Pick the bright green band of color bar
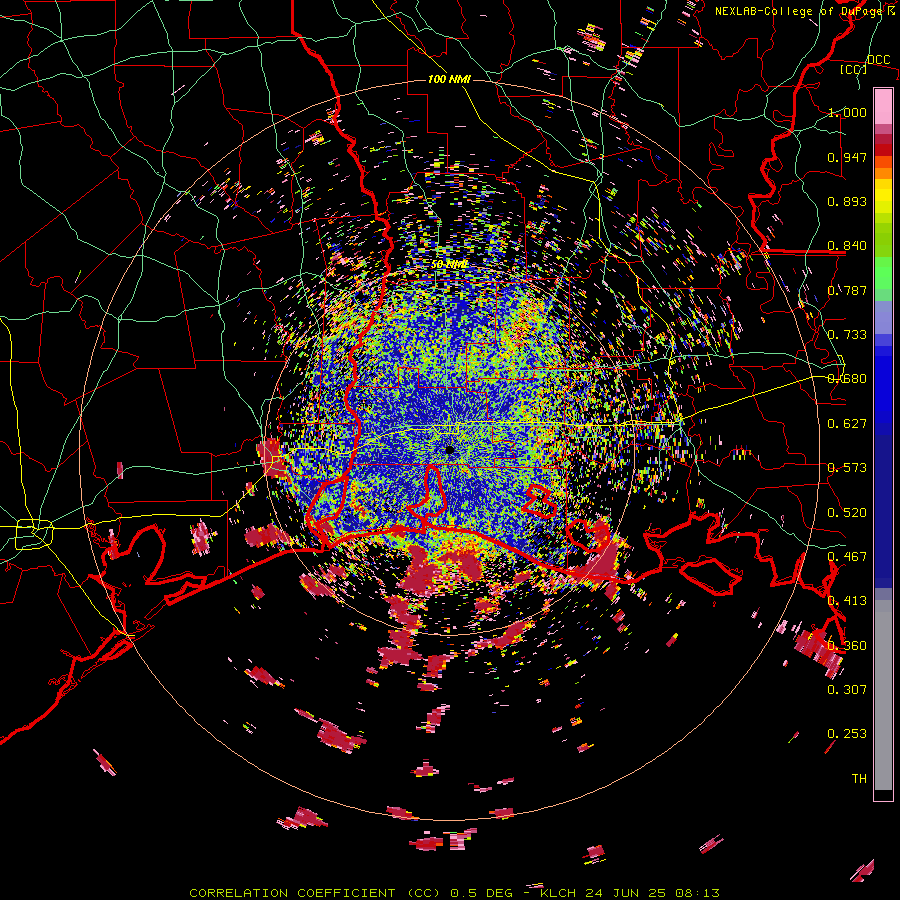The image size is (900, 900). pos(883,273)
